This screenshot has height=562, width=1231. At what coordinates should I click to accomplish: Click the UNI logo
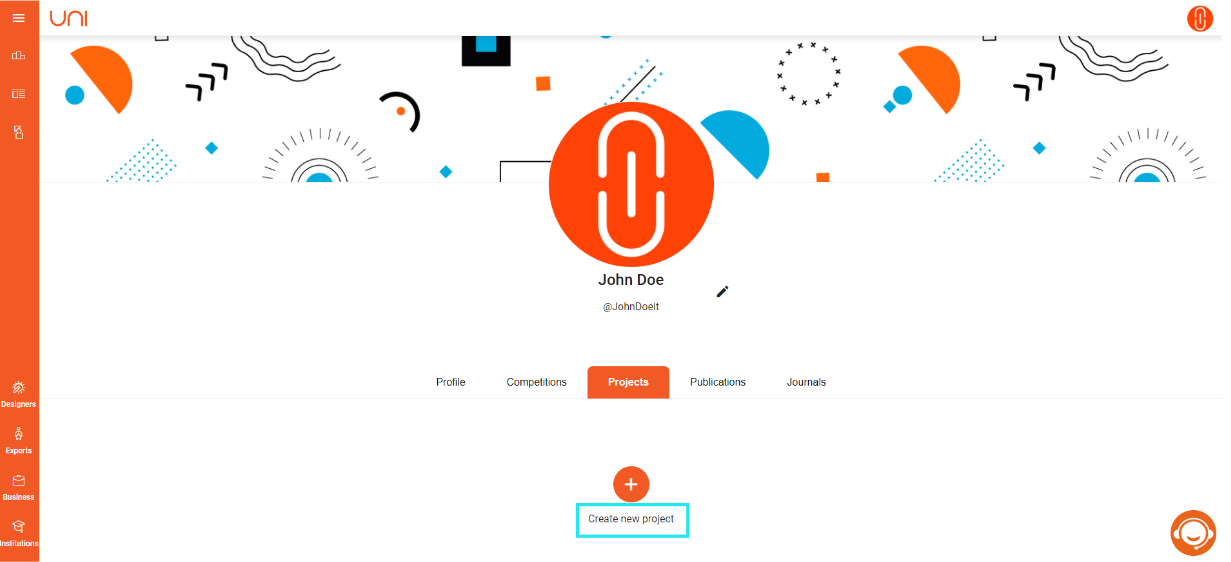click(x=70, y=17)
